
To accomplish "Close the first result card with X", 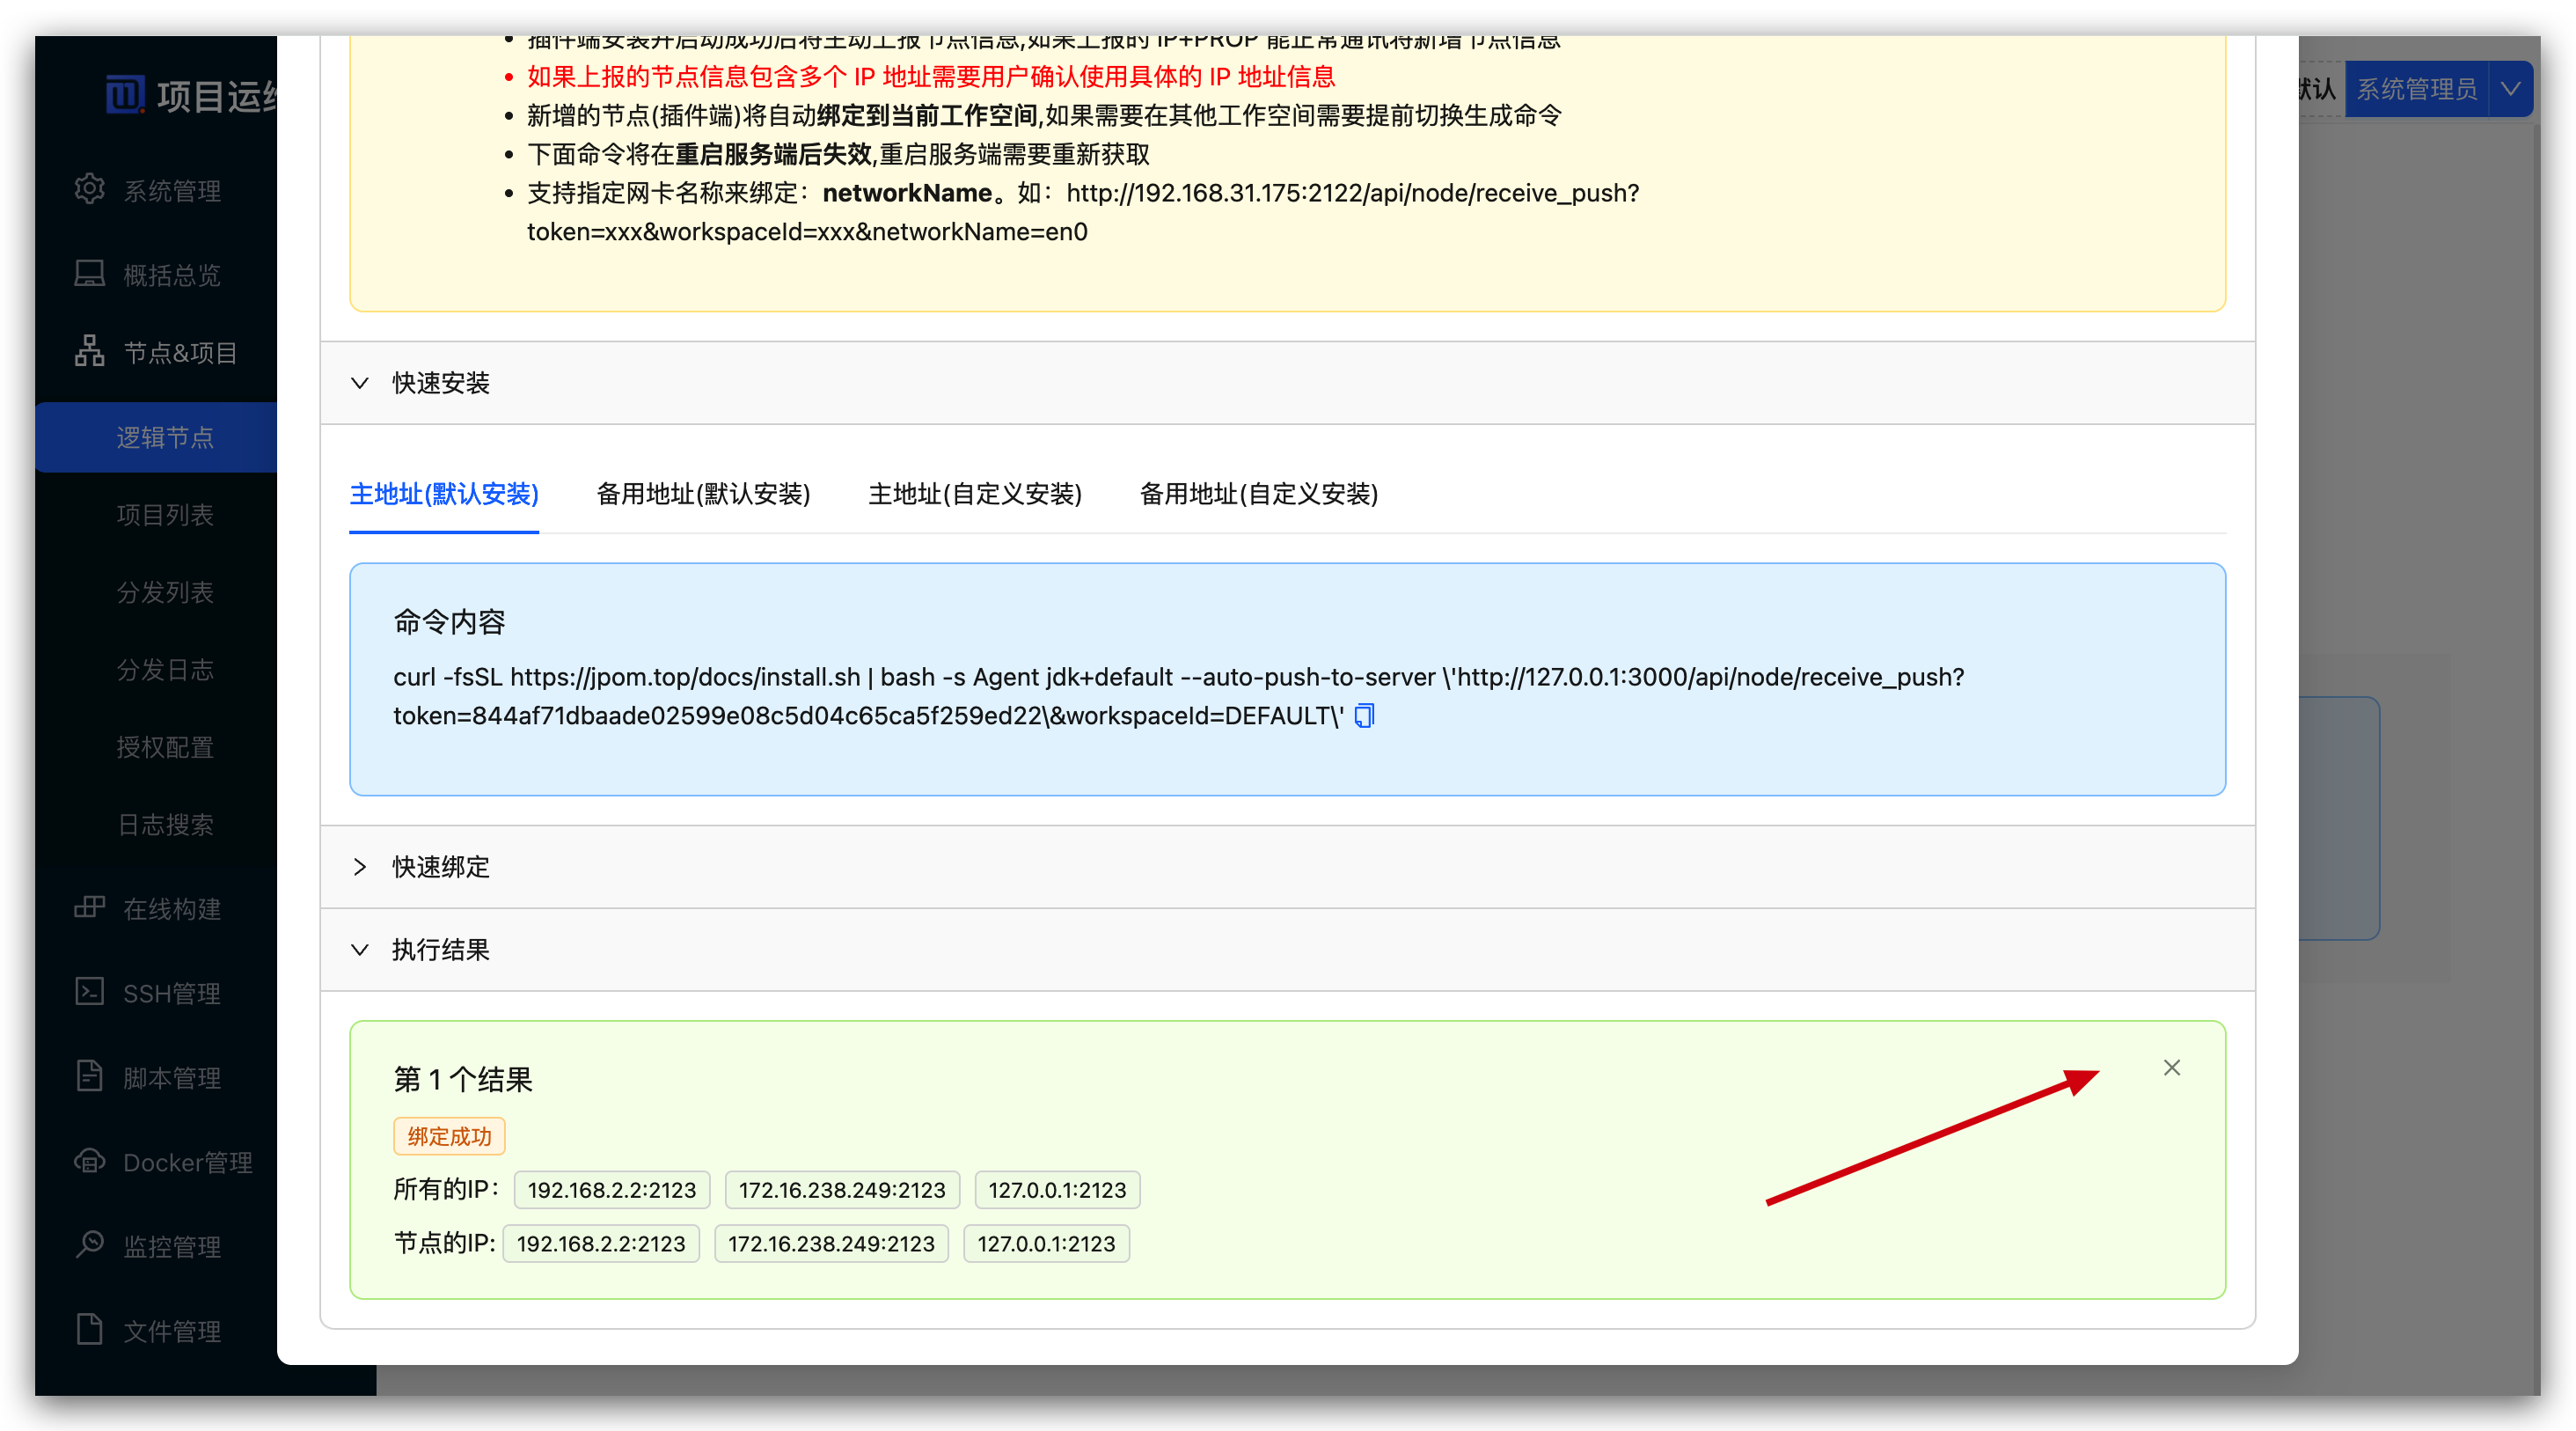I will [x=2171, y=1068].
